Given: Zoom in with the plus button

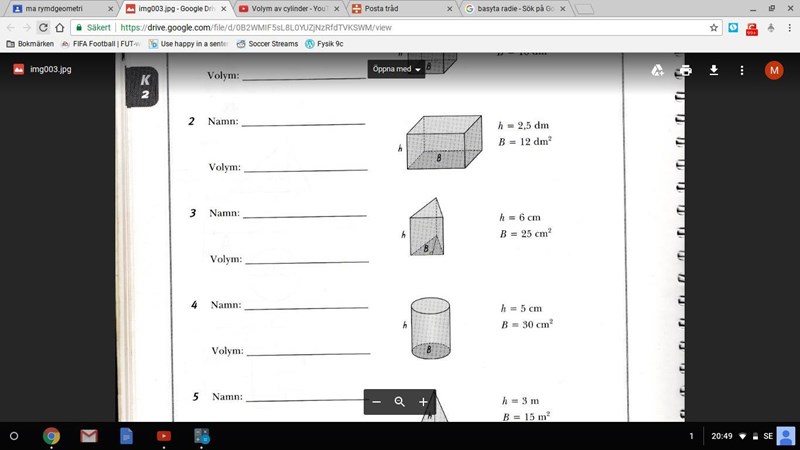Looking at the screenshot, I should tap(423, 402).
